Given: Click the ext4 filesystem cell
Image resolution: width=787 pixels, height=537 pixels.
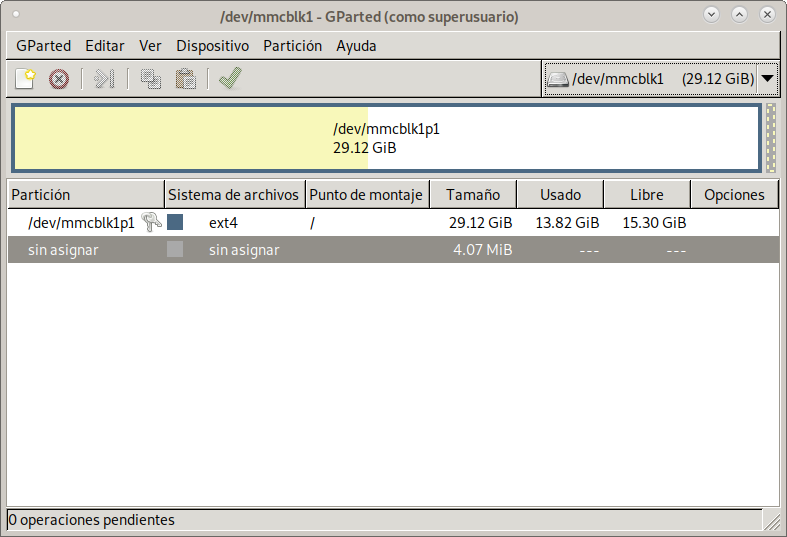Looking at the screenshot, I should 223,222.
